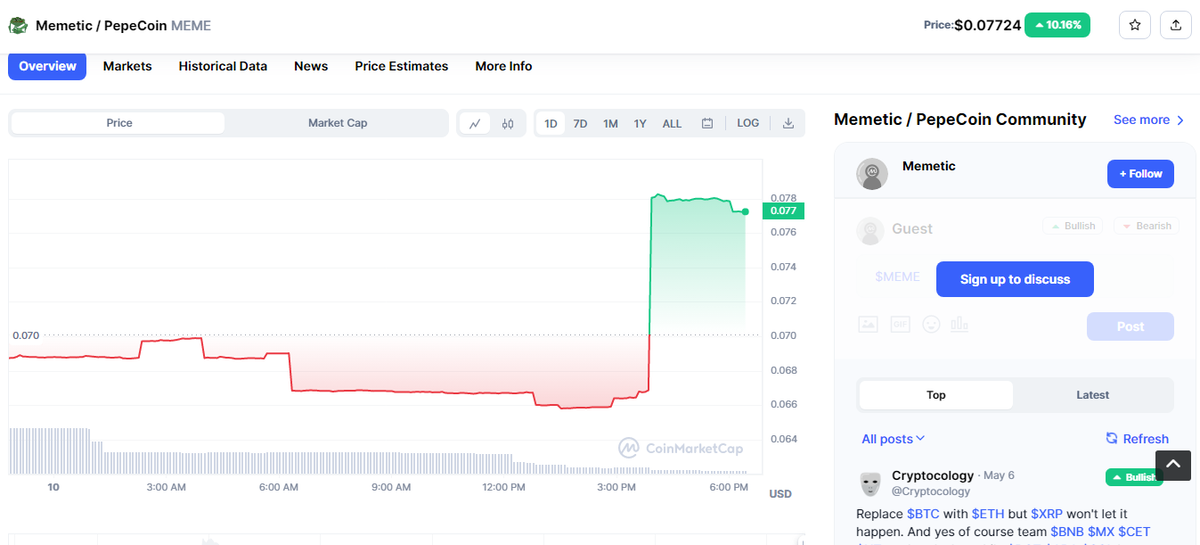Switch to Top posts tab
Screen dimensions: 1200x545
point(936,395)
